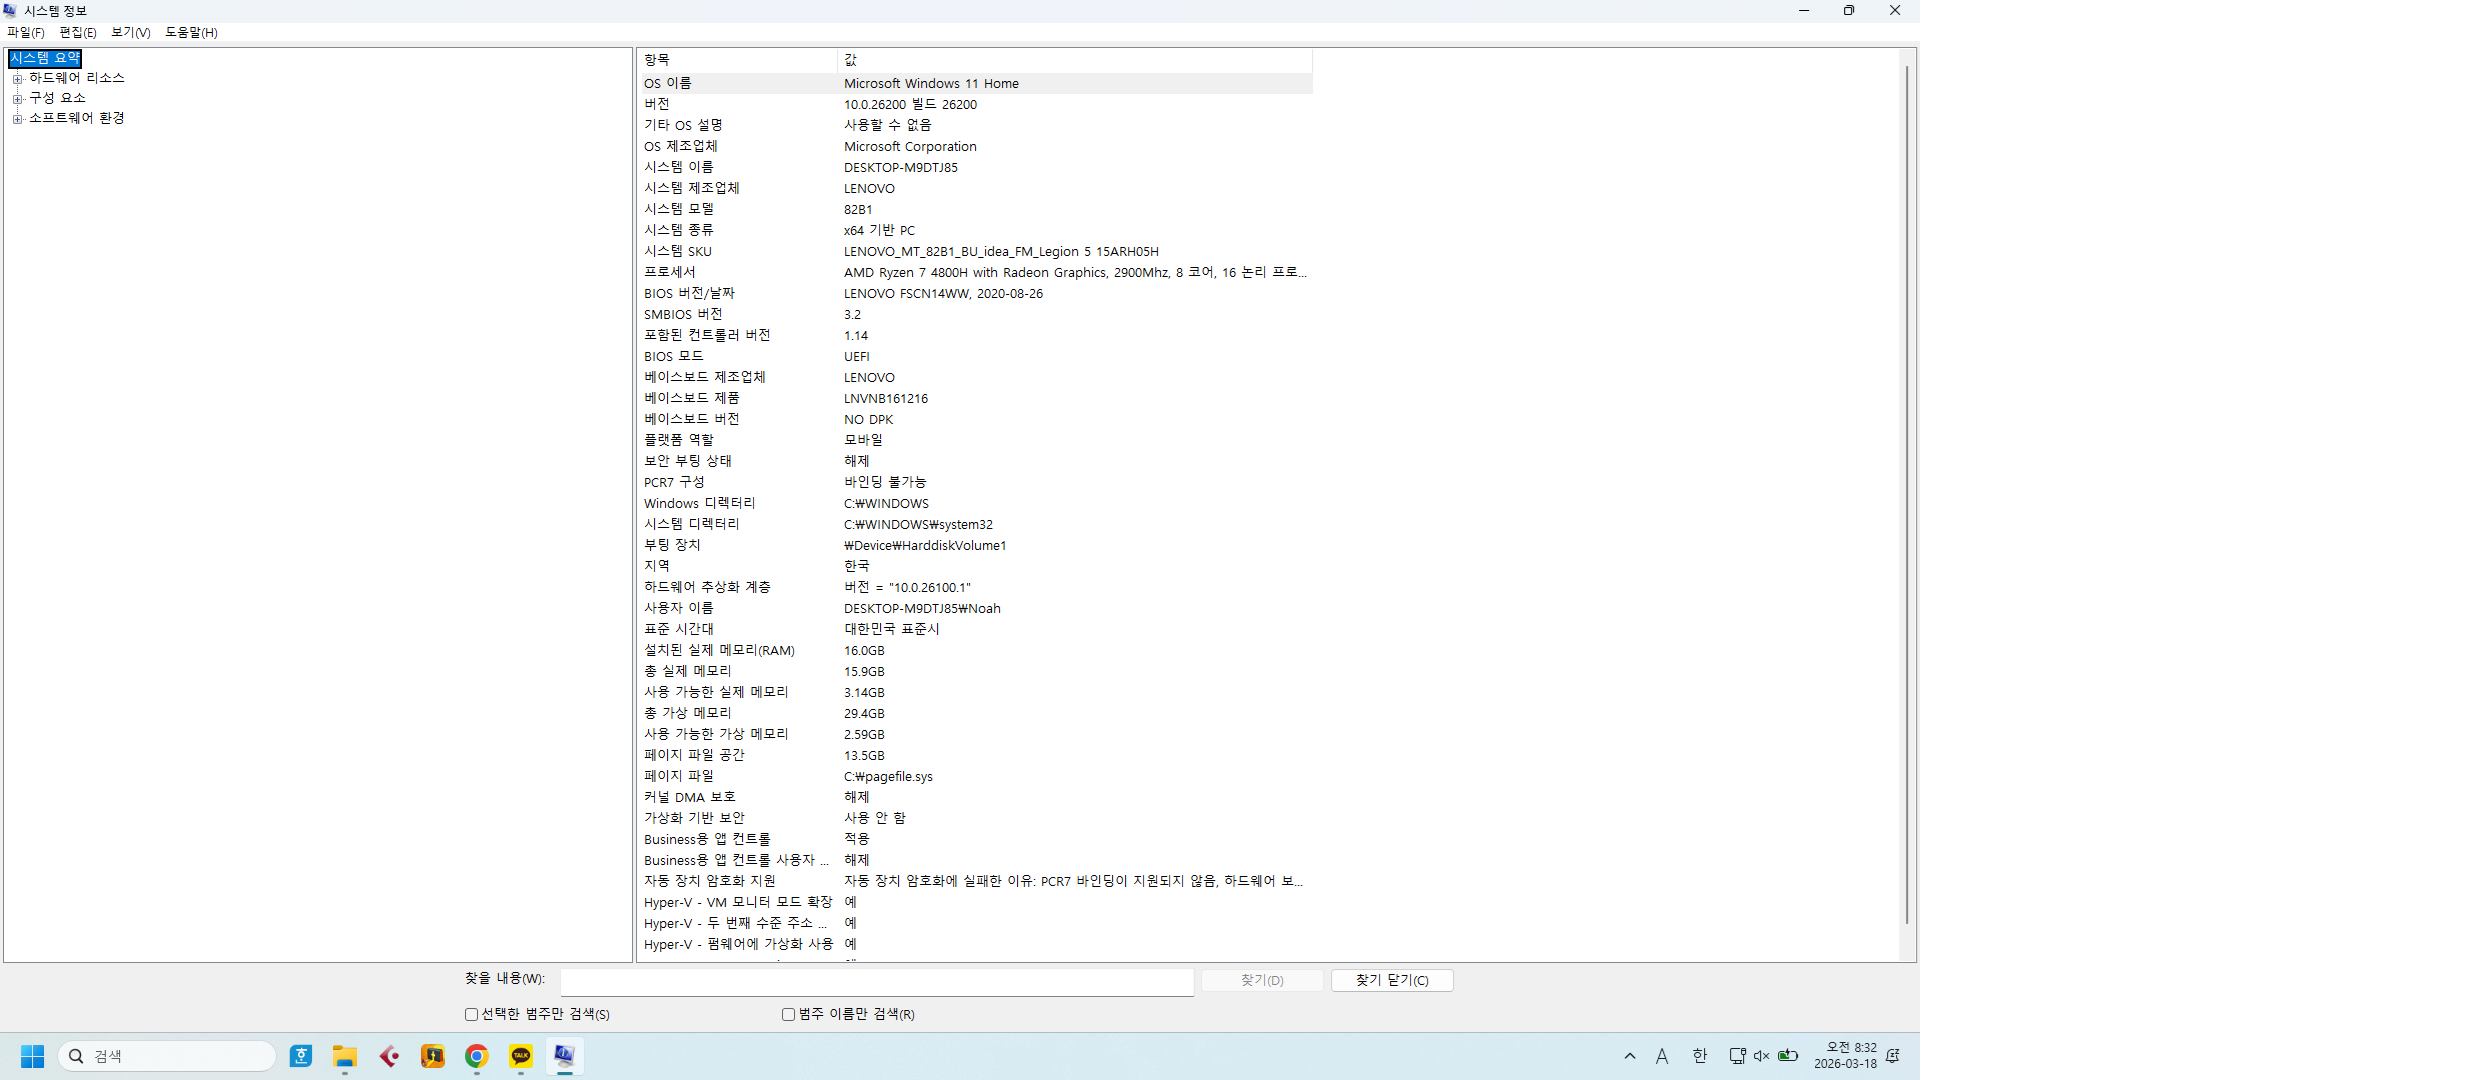Click the A input mode indicator

click(1662, 1056)
